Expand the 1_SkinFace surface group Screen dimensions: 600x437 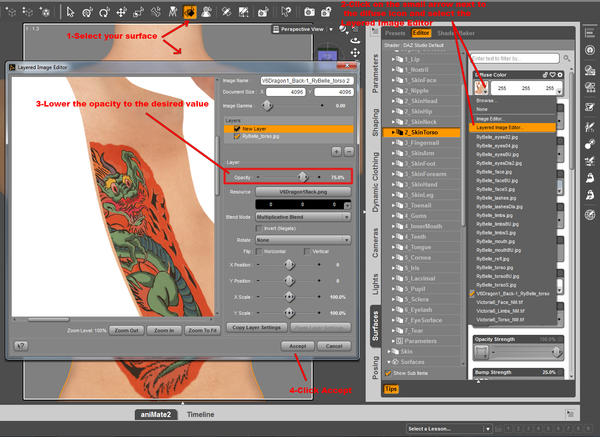[393, 80]
